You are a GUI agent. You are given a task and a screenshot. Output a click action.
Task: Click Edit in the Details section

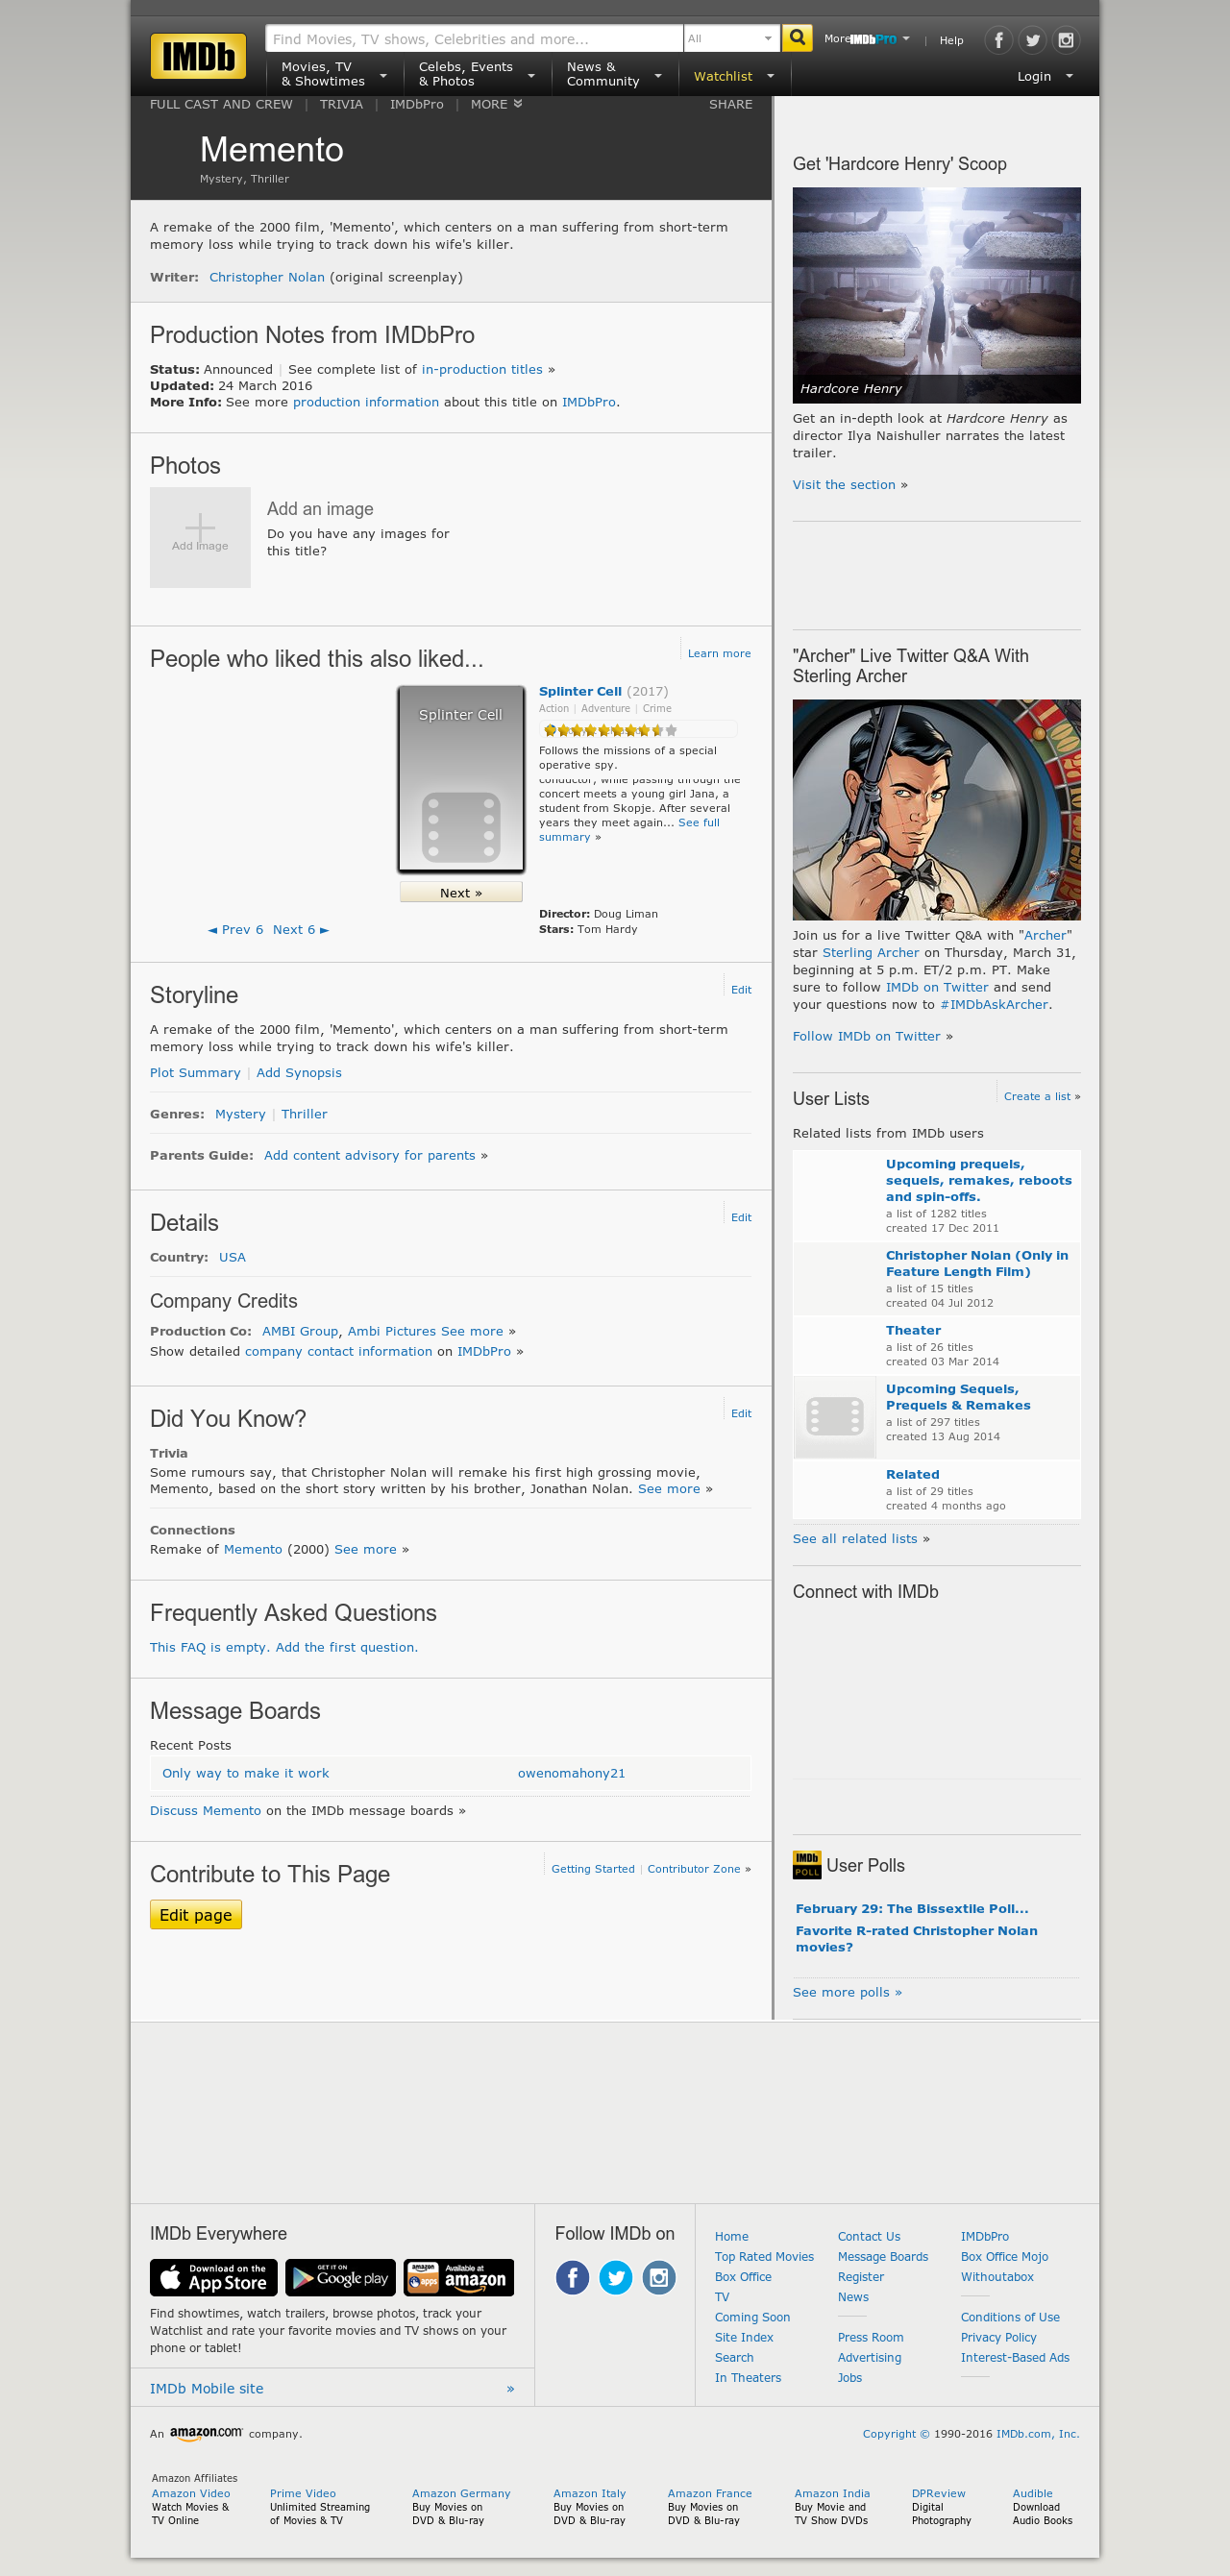click(741, 1217)
